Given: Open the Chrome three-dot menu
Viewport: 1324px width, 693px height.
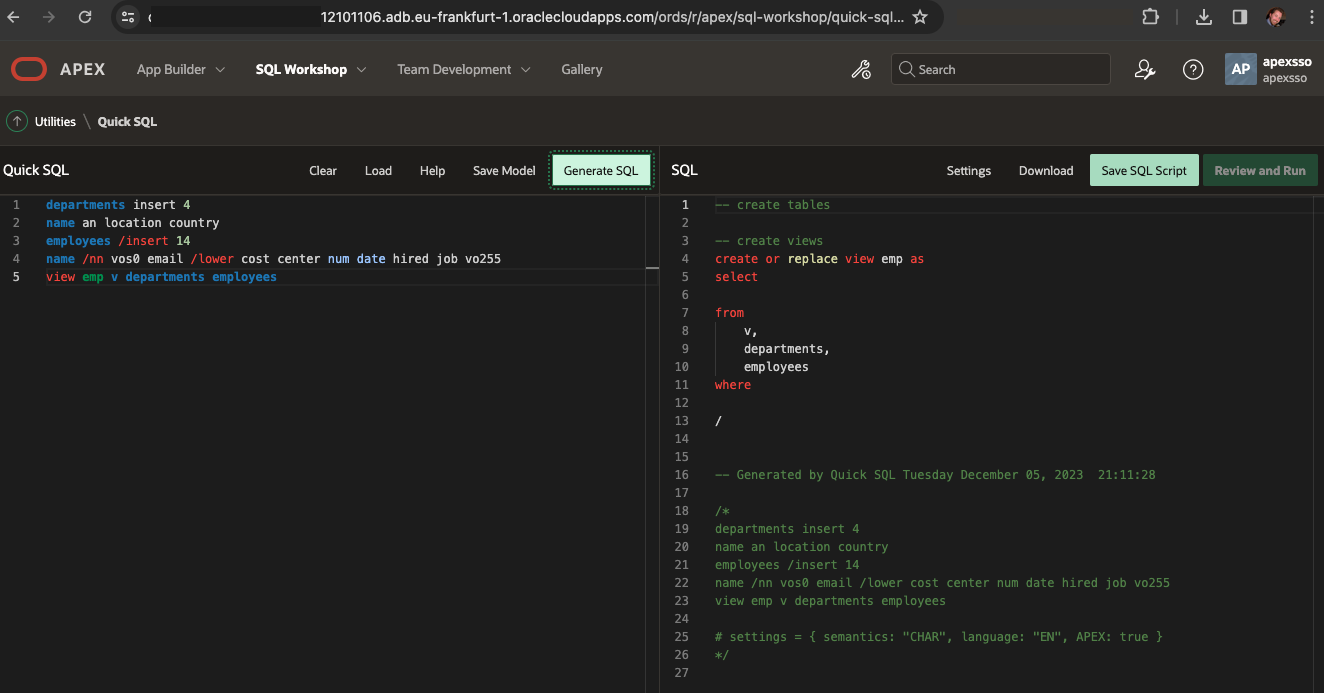Looking at the screenshot, I should [x=1311, y=17].
